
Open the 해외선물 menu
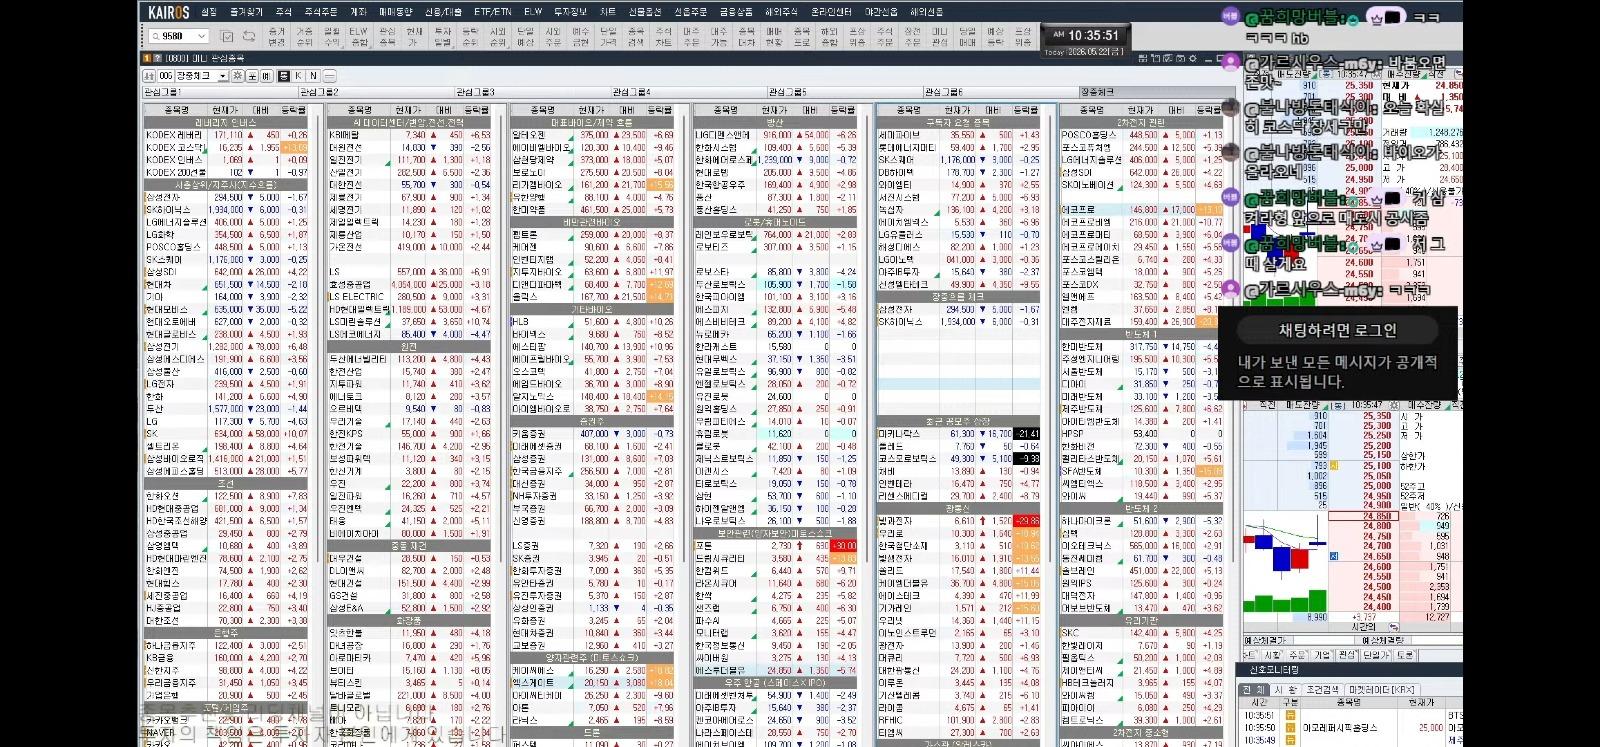click(x=926, y=12)
